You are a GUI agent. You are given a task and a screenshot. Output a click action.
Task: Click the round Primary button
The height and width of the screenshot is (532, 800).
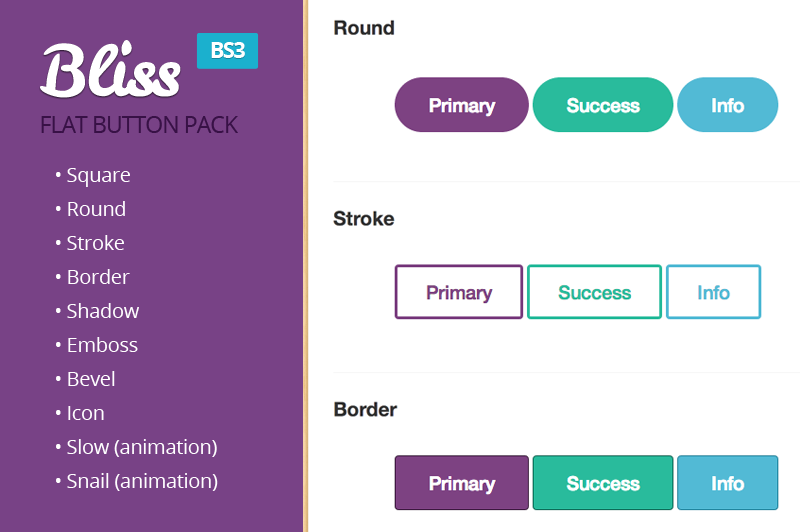pos(461,105)
